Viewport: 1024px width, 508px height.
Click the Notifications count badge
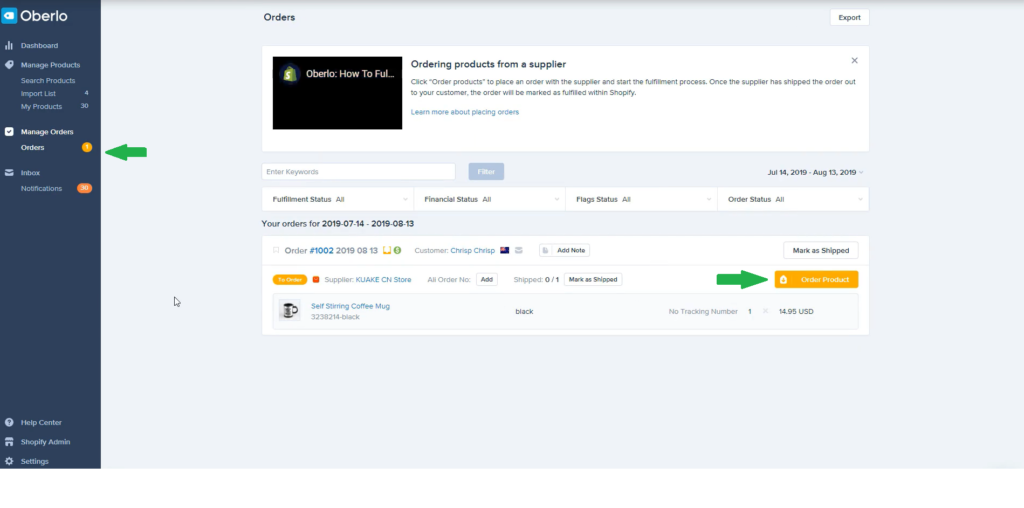[x=84, y=188]
